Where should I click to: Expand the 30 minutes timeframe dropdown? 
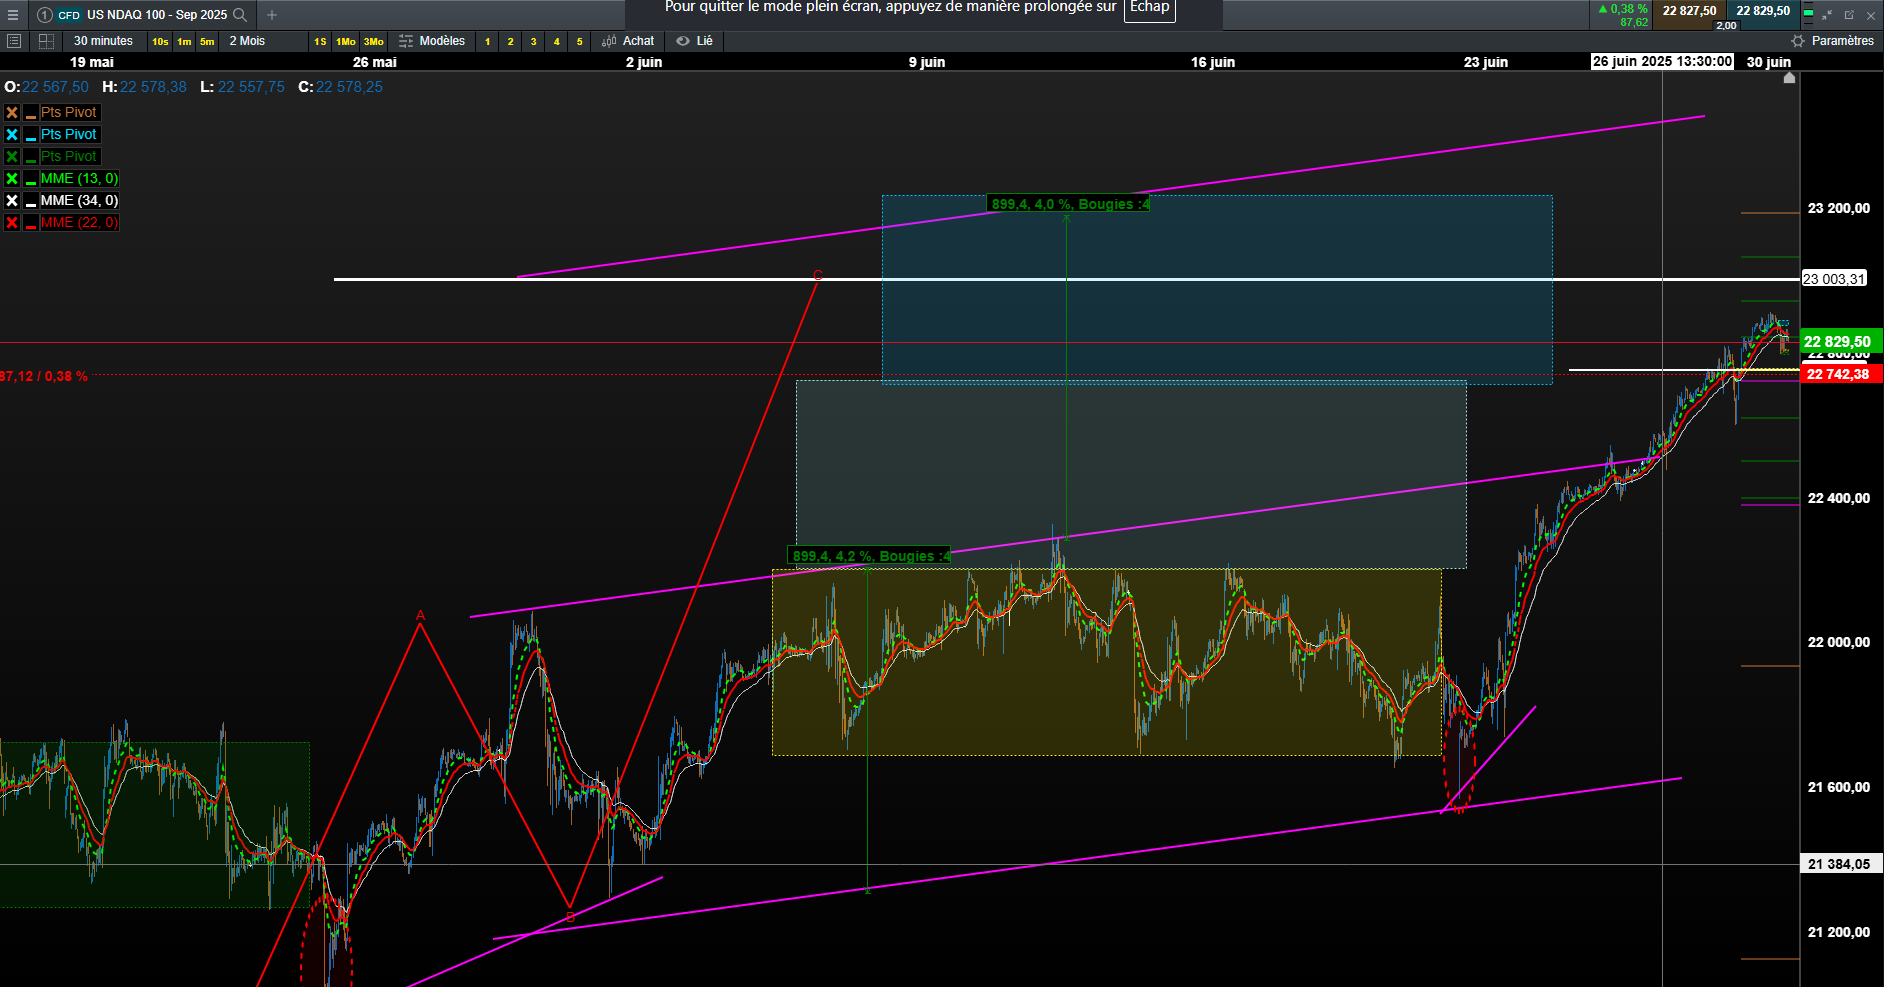103,41
